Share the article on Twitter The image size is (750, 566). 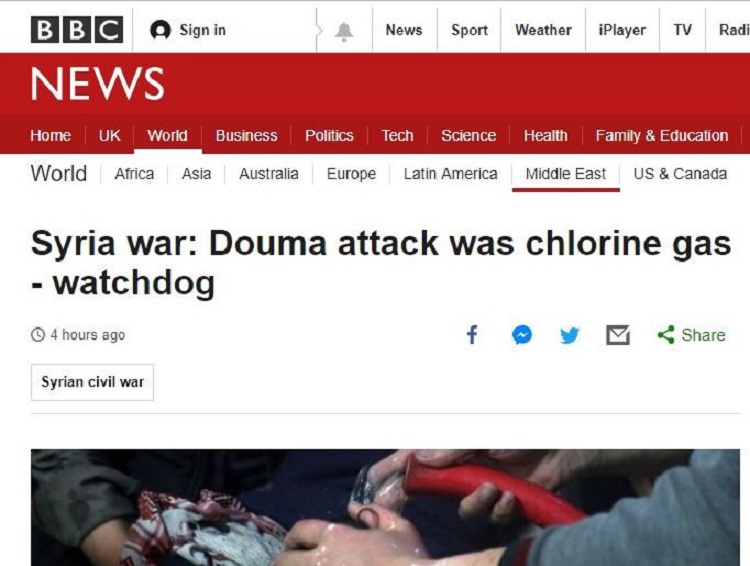click(x=570, y=335)
